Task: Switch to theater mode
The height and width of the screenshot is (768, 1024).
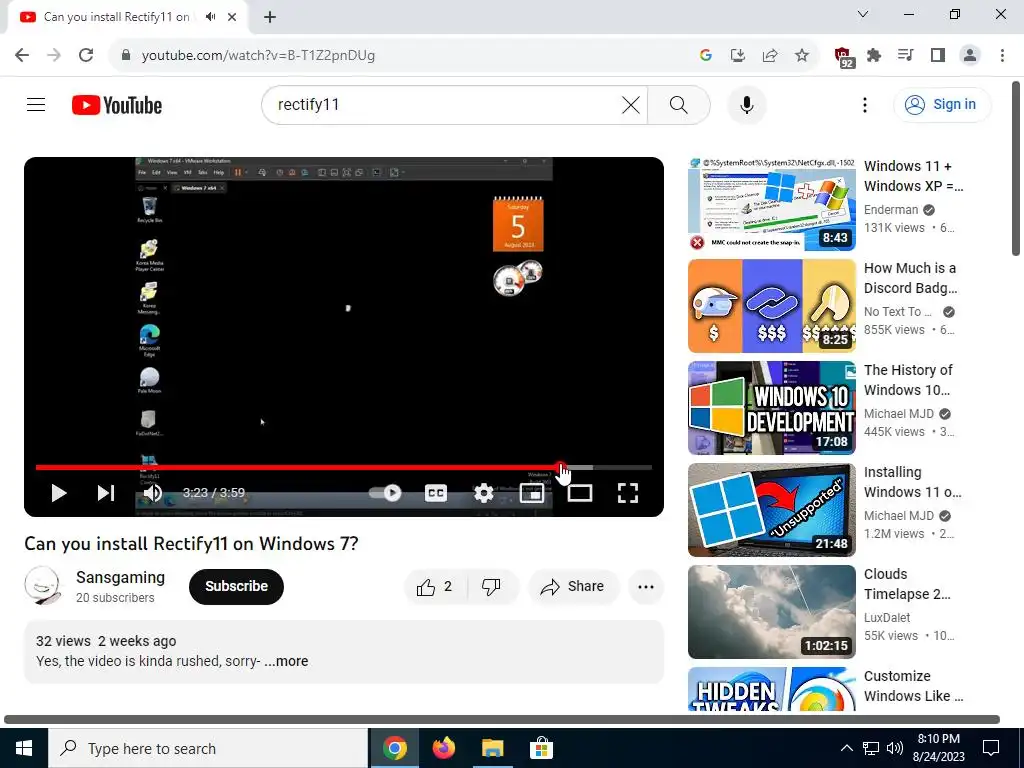Action: point(579,493)
